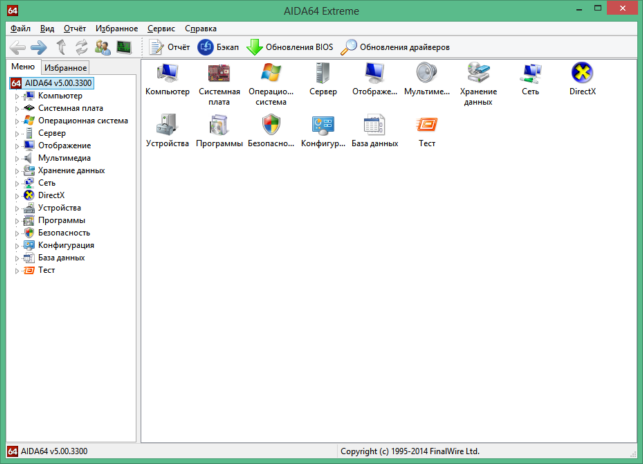
Task: Go back with the left arrow toolbar icon
Action: [x=18, y=48]
